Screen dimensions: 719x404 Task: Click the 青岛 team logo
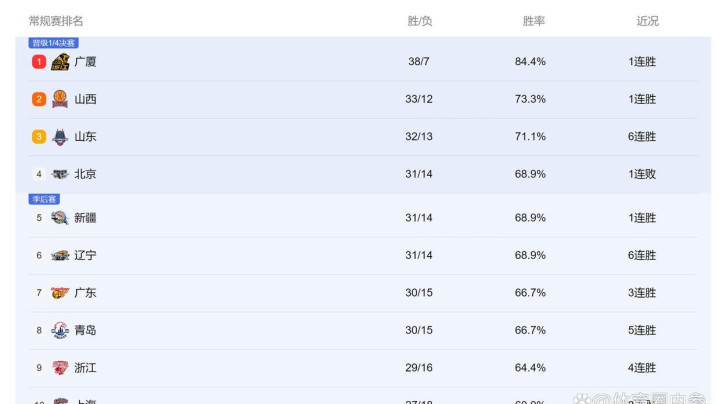[x=60, y=330]
